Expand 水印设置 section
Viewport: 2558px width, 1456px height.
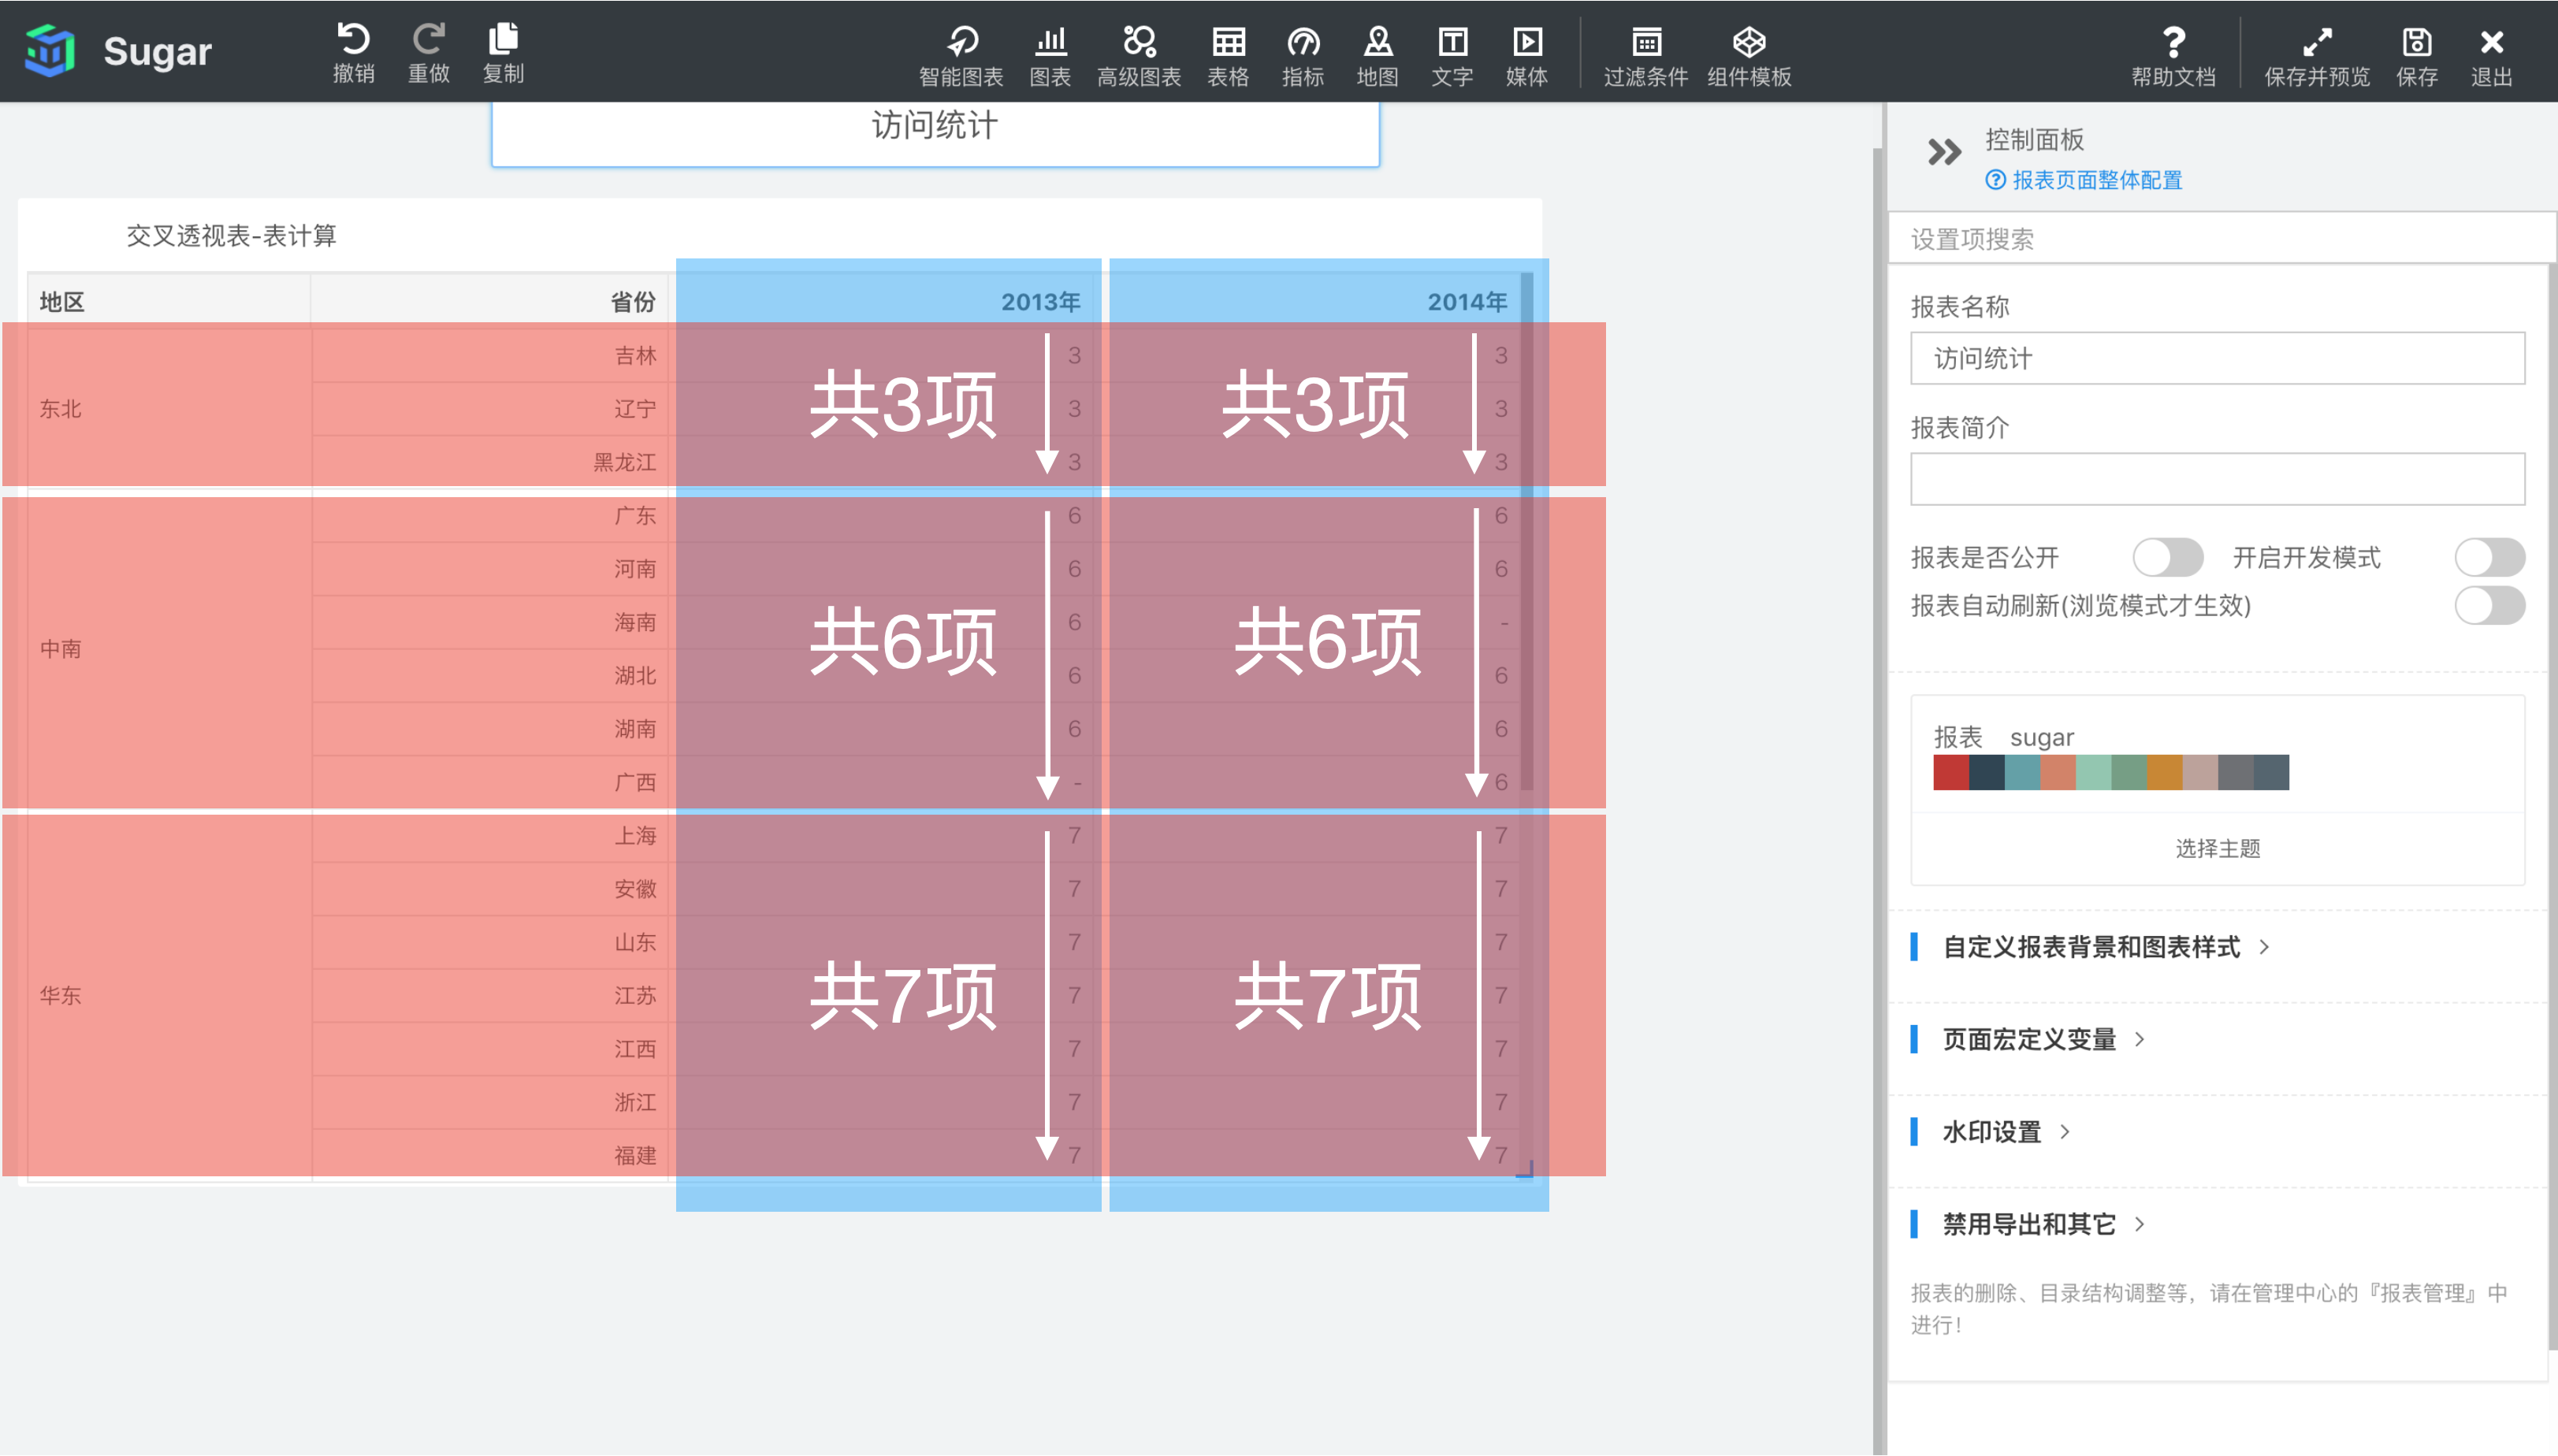point(1991,1131)
